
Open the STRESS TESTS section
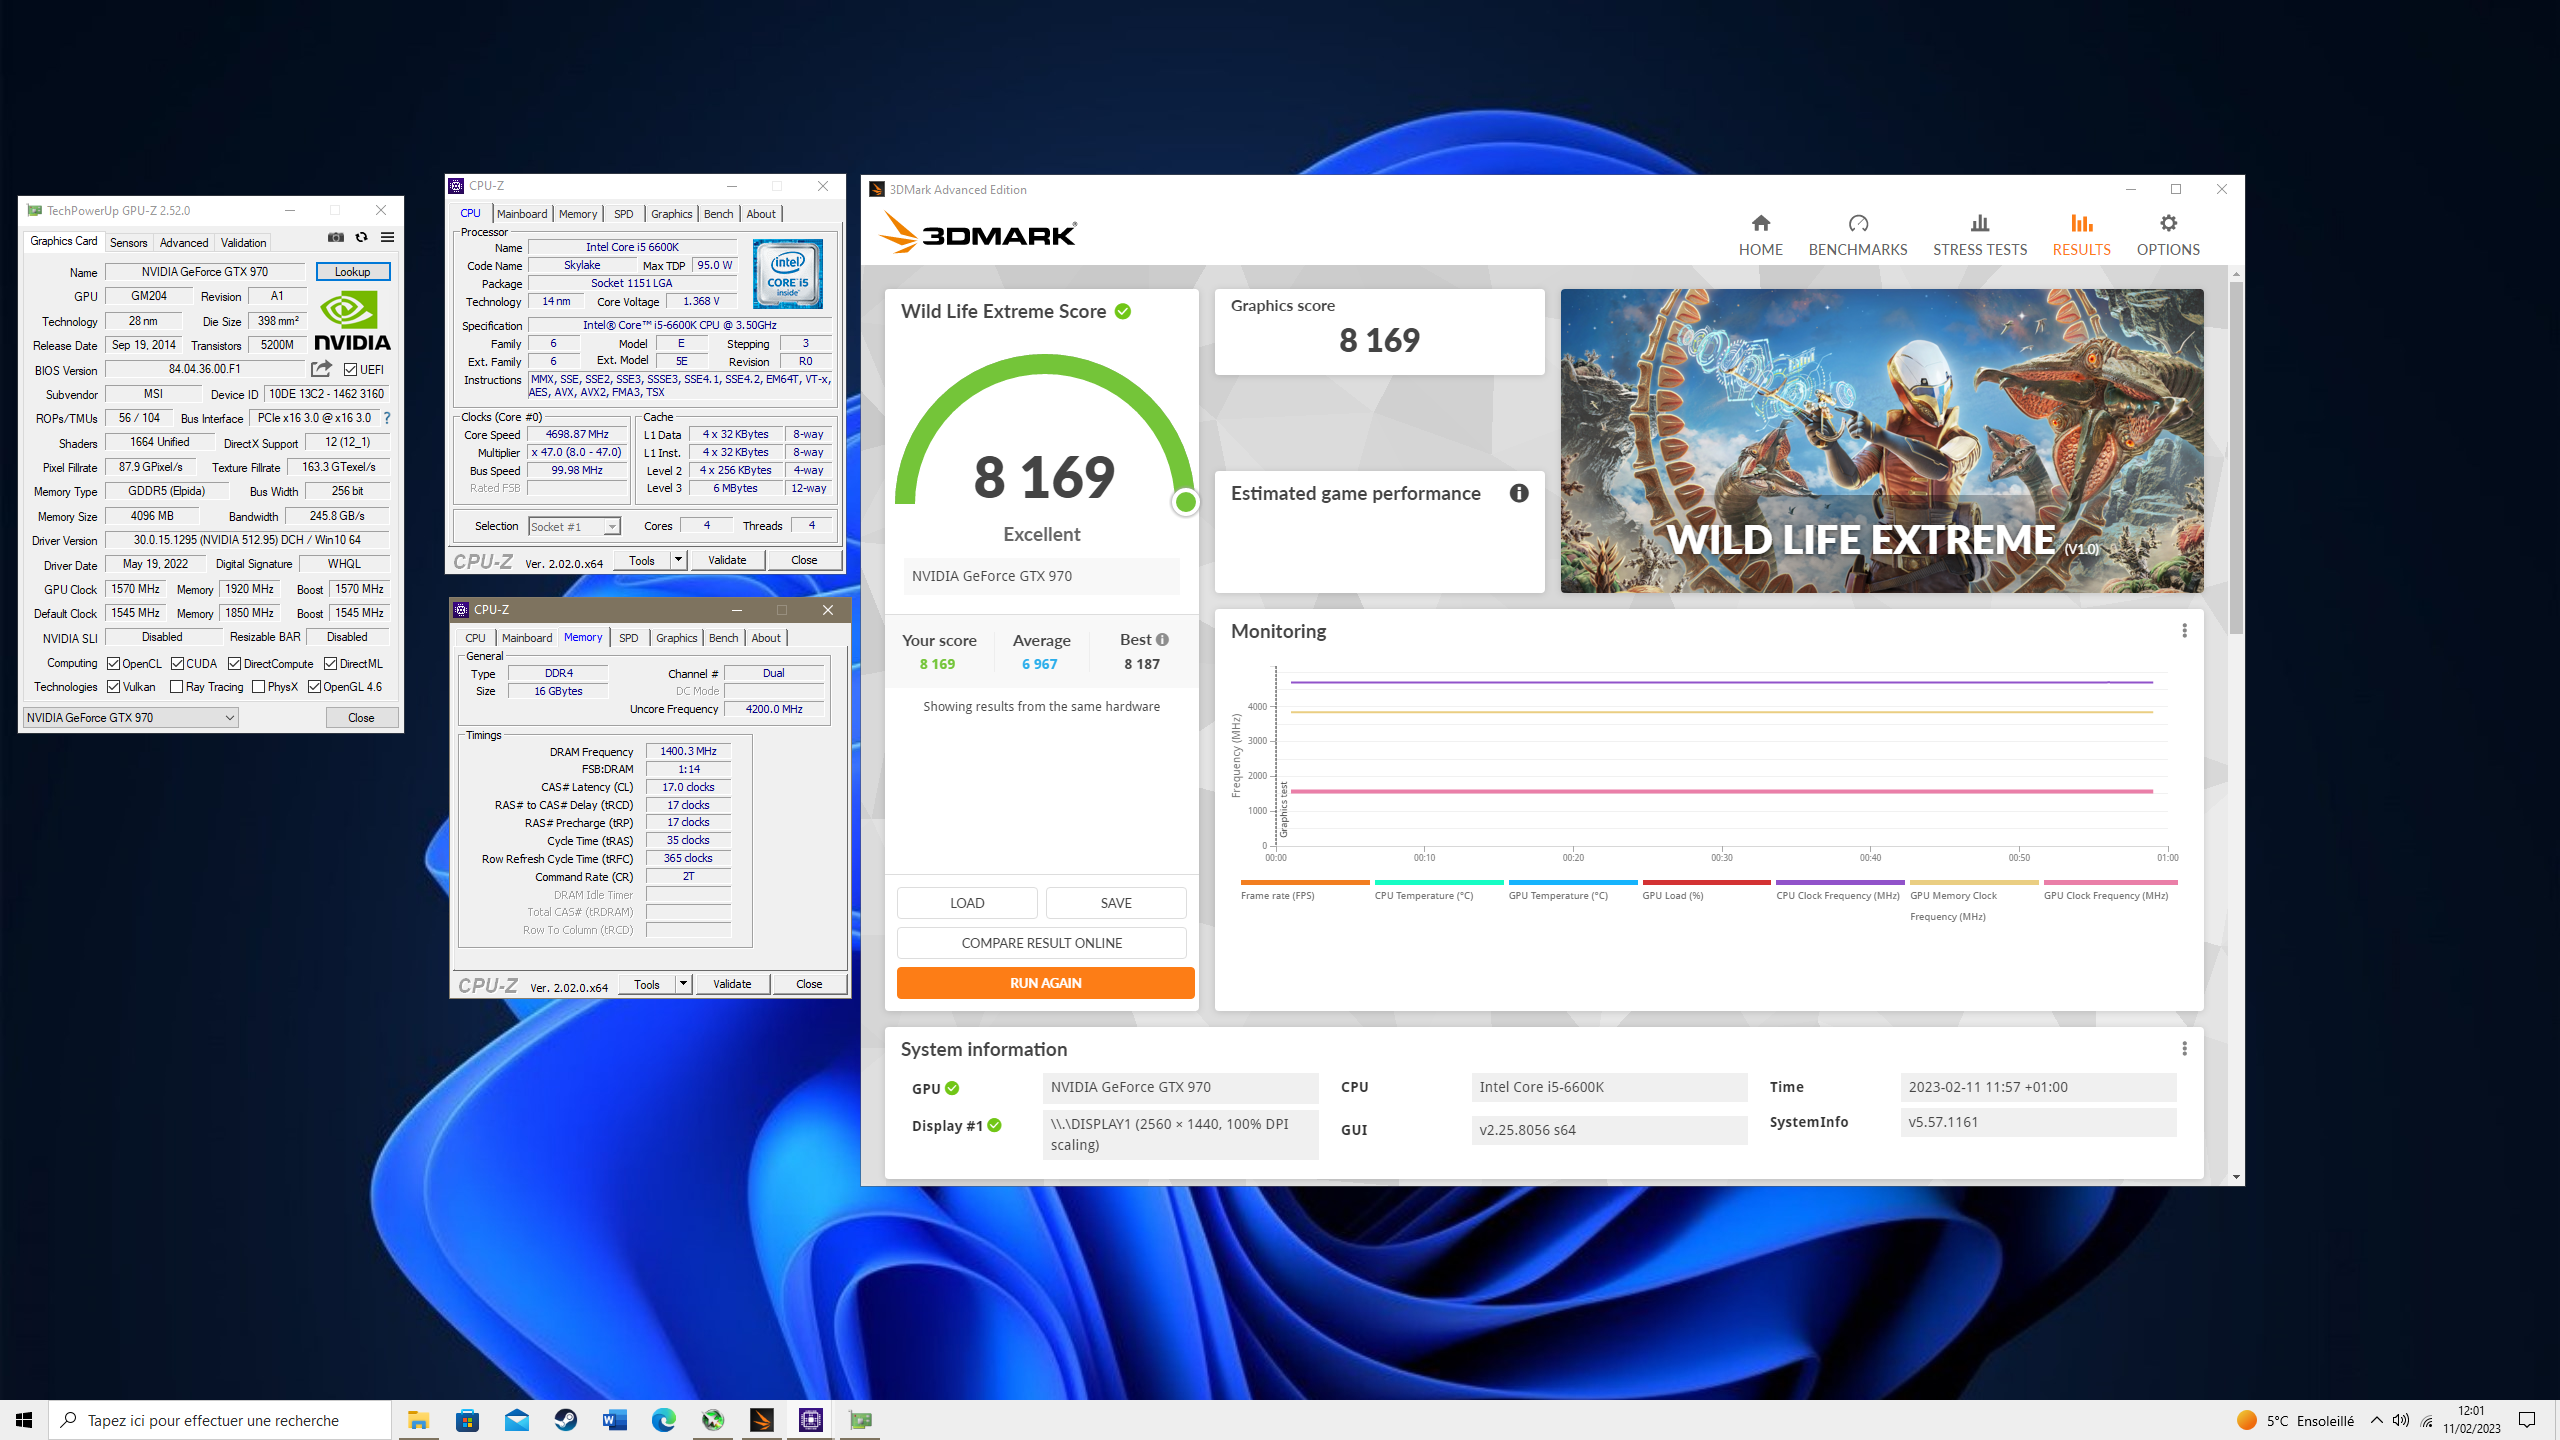1979,235
